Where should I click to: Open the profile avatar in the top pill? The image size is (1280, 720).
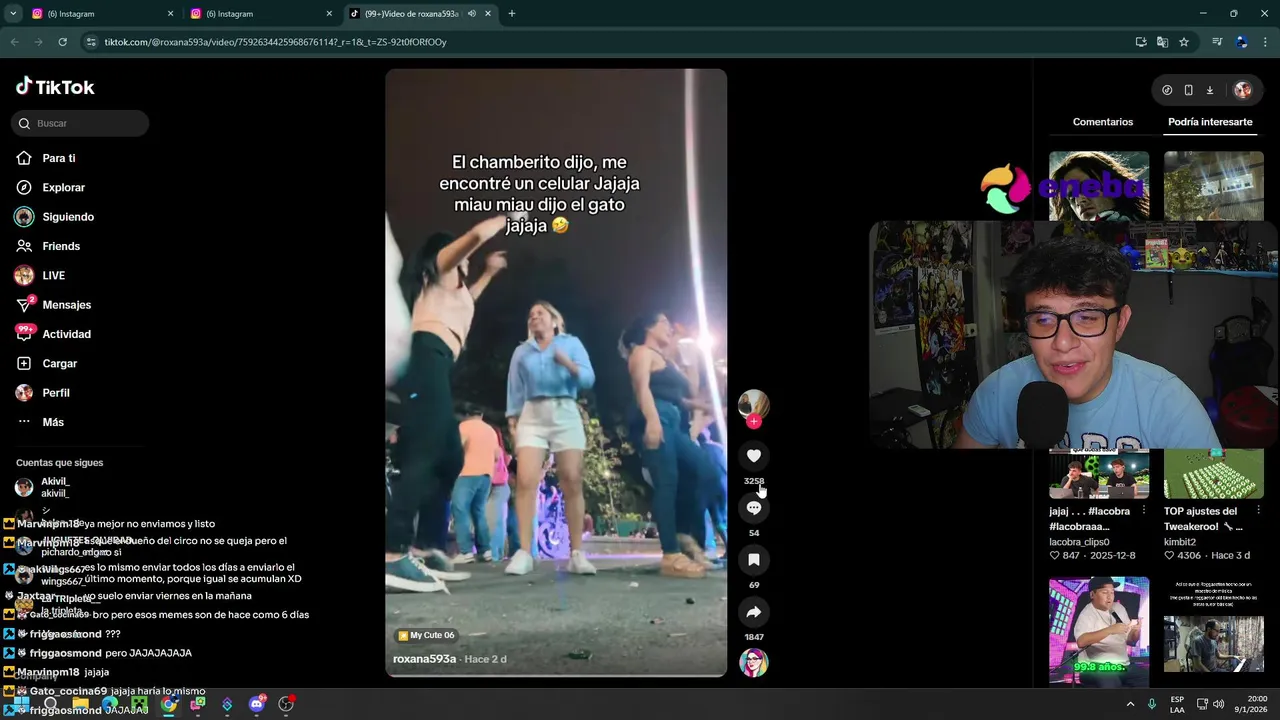[1243, 90]
